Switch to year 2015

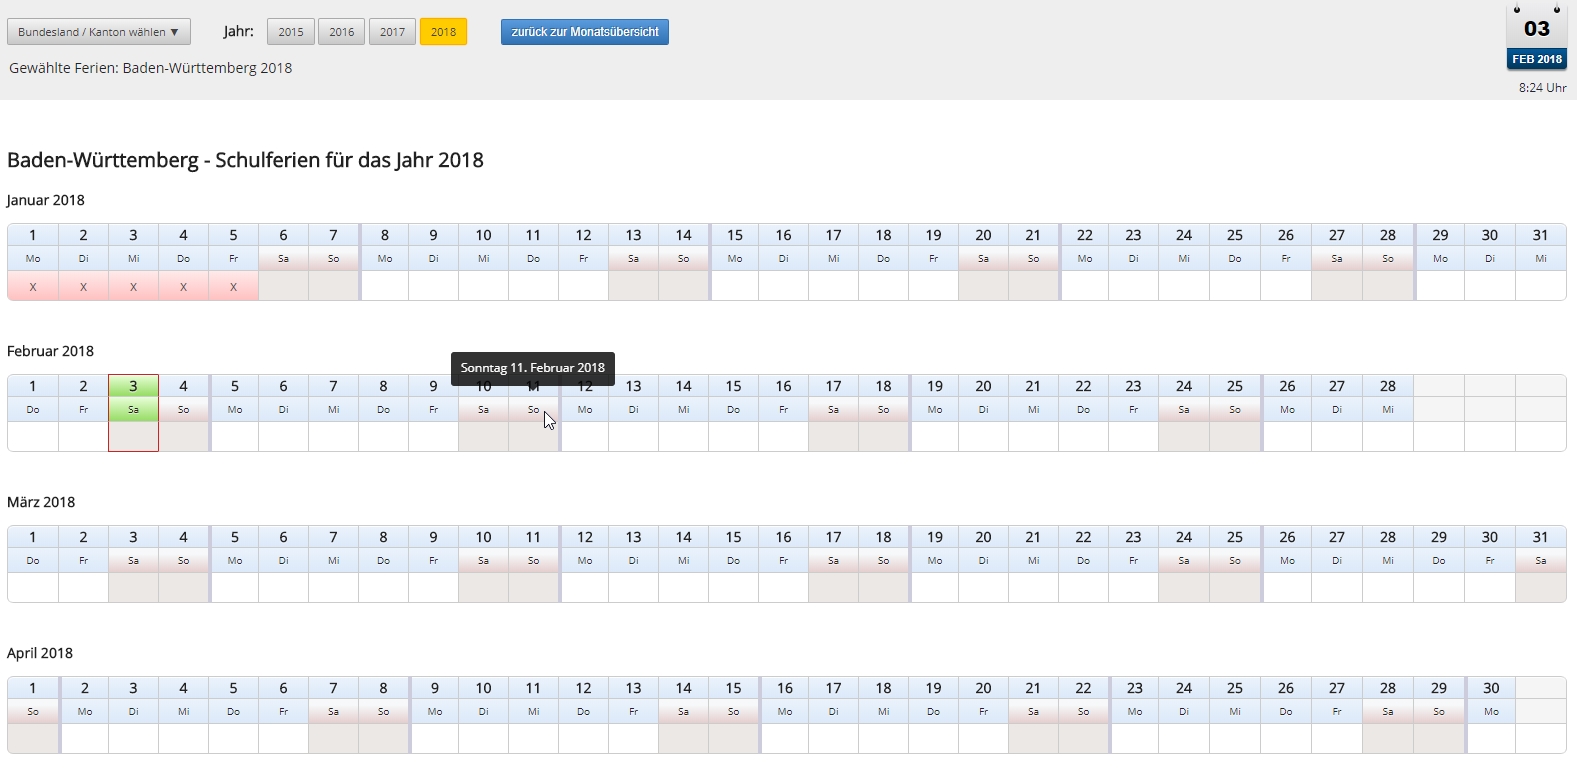[291, 32]
